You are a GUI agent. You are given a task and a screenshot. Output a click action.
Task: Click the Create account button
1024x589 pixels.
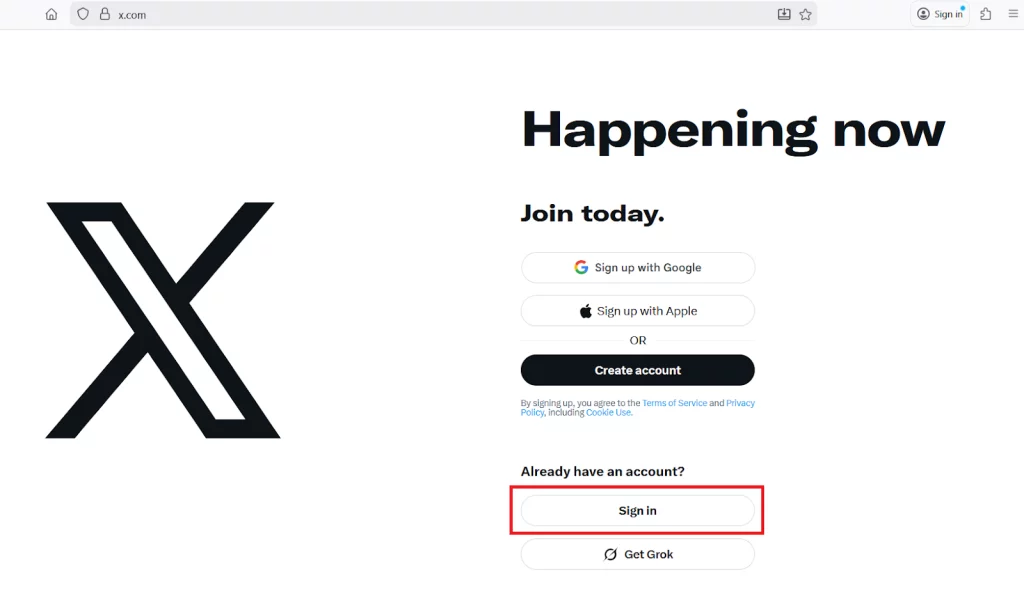[637, 369]
